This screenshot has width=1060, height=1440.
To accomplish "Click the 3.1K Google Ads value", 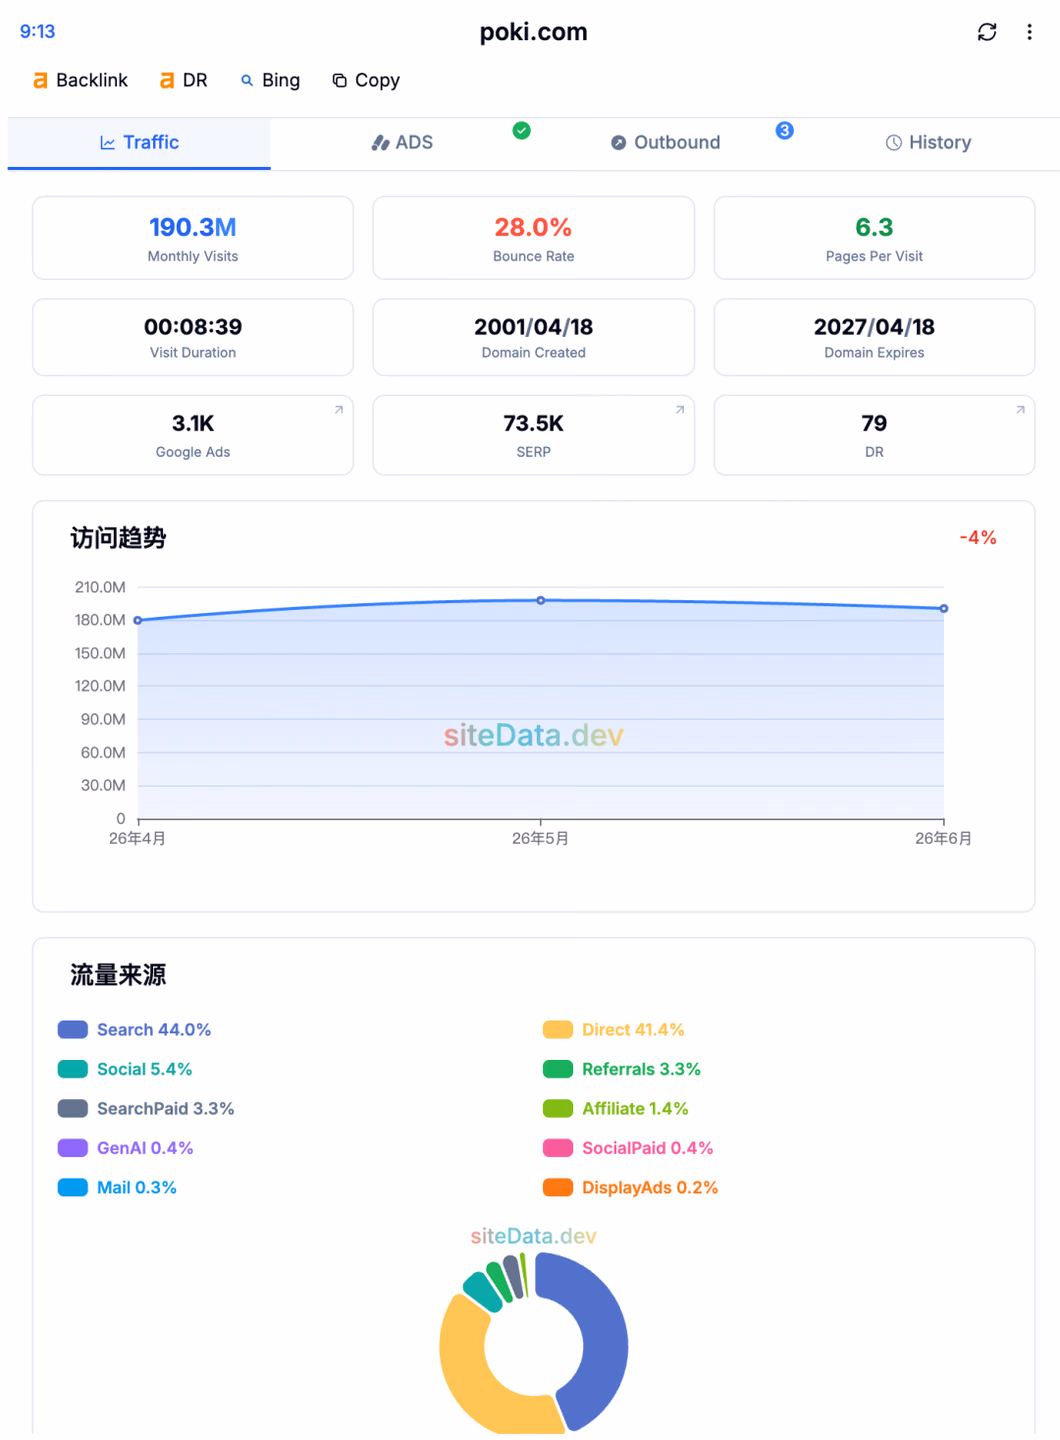I will (193, 423).
